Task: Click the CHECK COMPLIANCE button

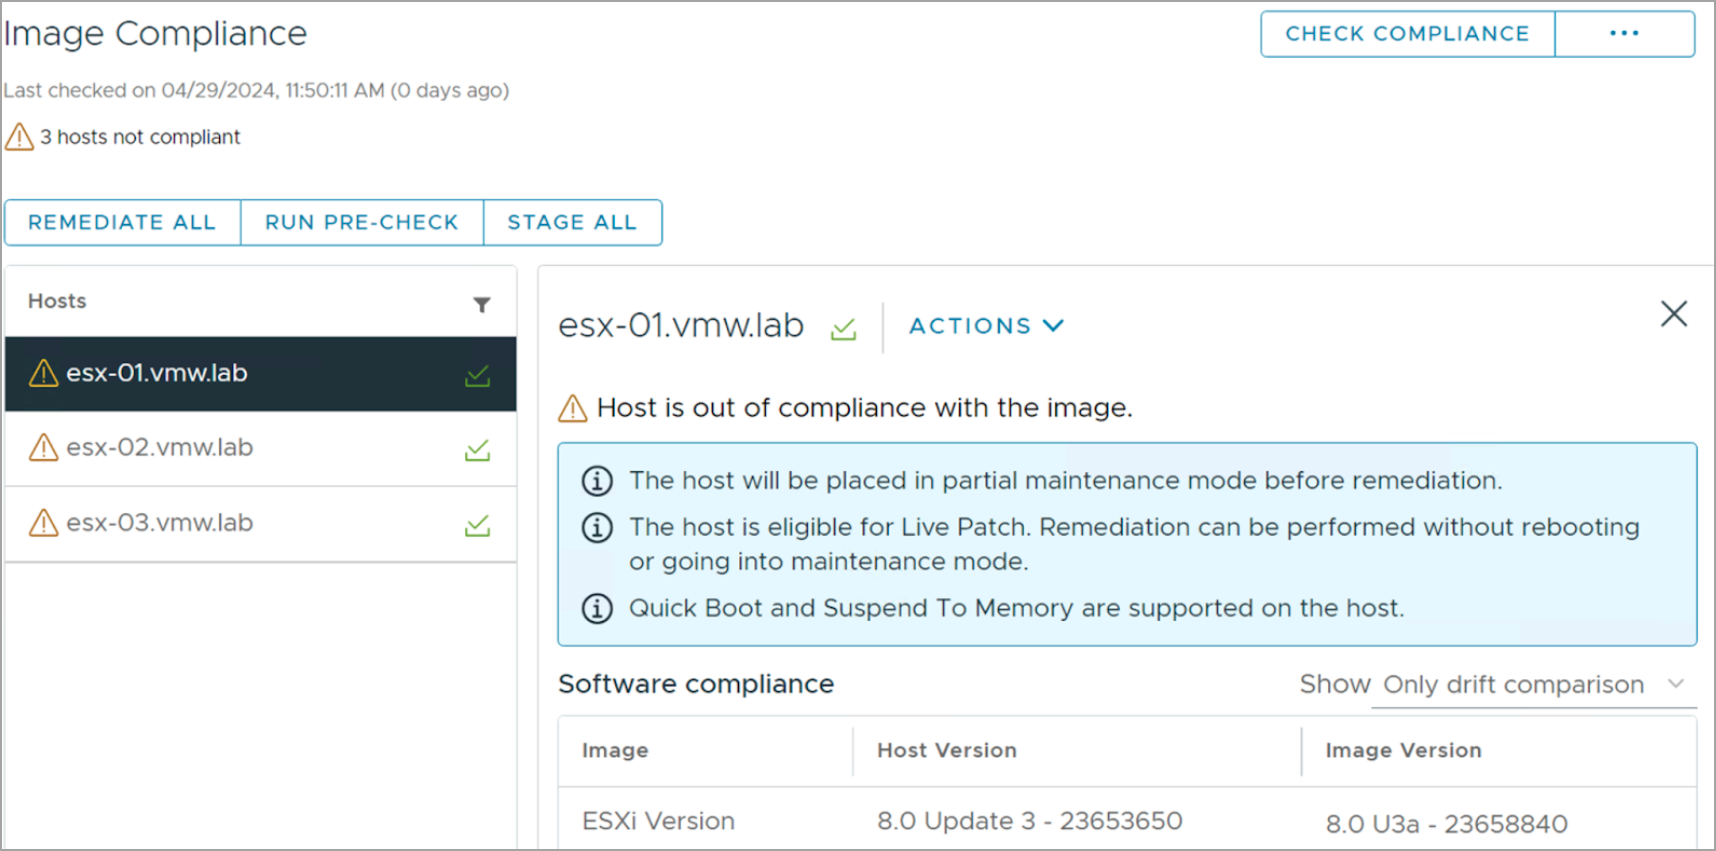Action: coord(1407,34)
